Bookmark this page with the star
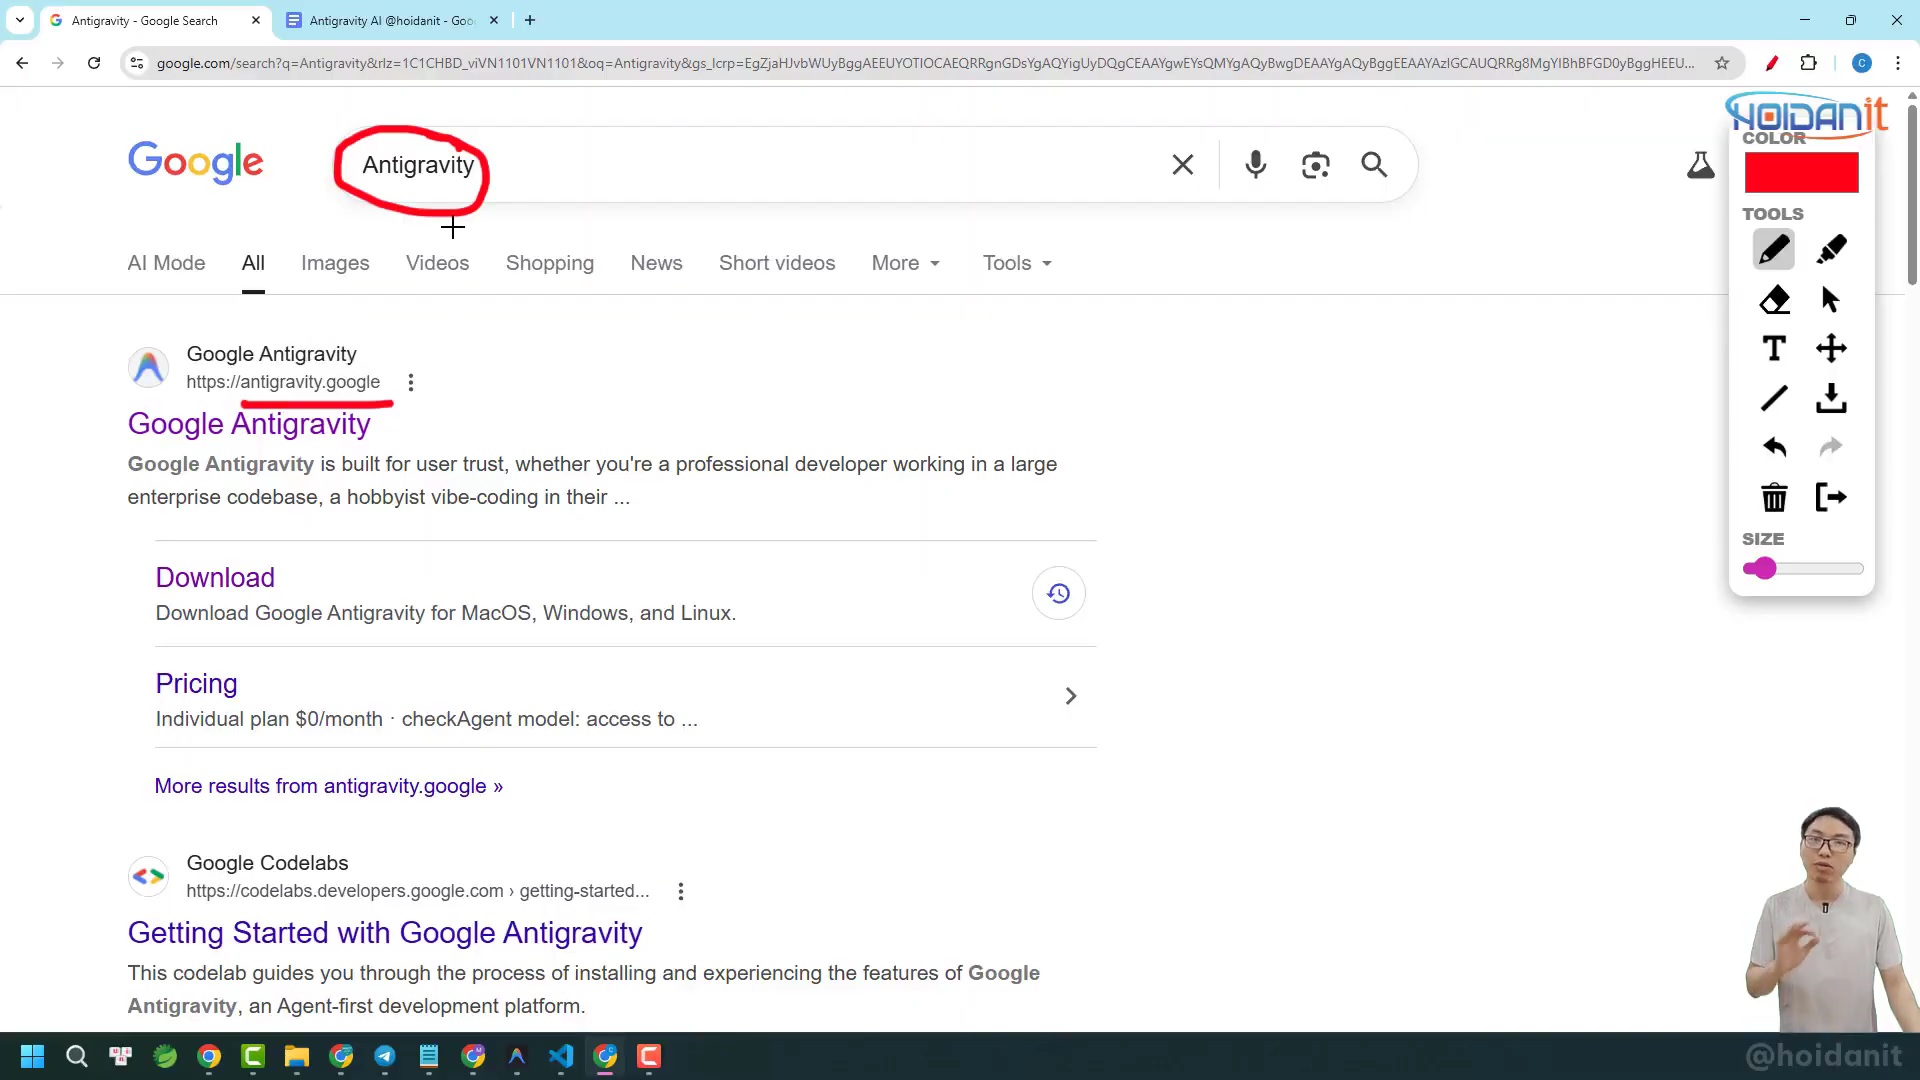1920x1080 pixels. 1722,63
